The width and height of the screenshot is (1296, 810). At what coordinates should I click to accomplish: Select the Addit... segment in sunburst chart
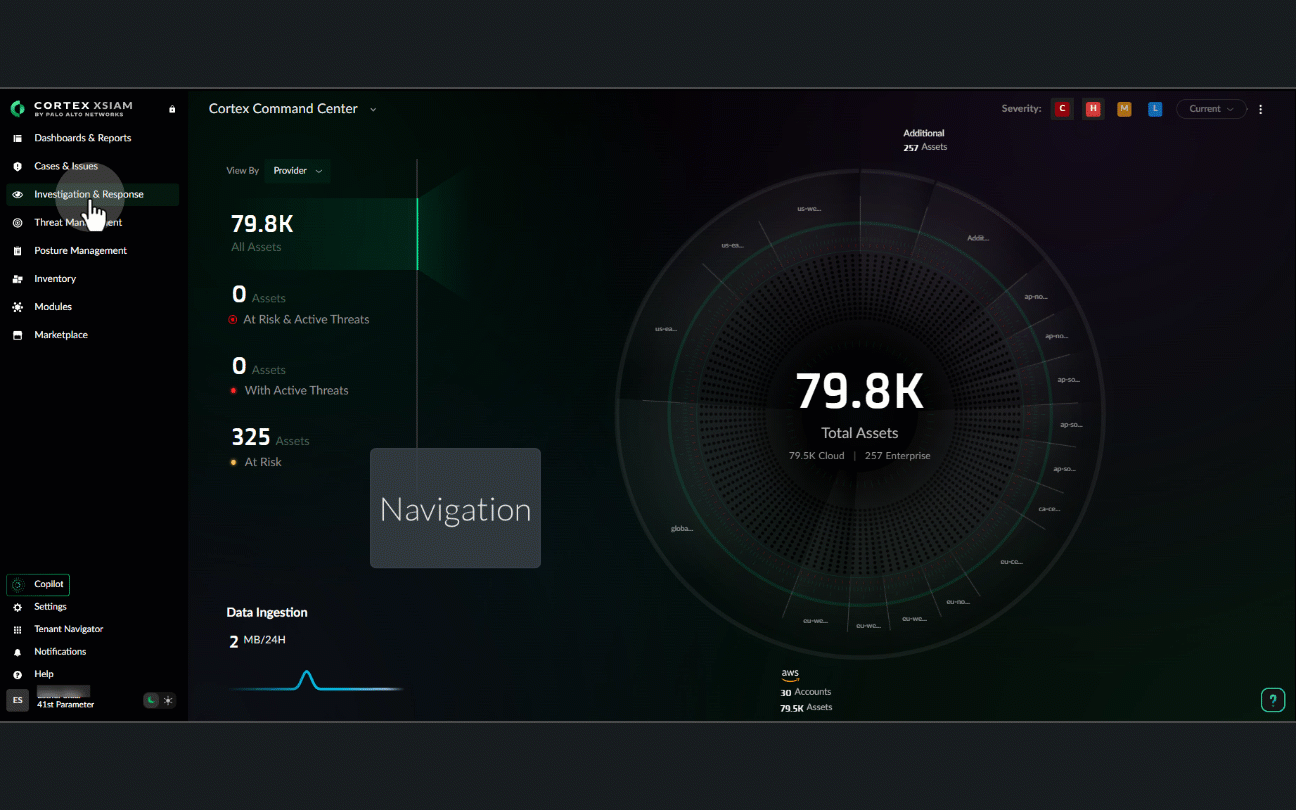978,238
